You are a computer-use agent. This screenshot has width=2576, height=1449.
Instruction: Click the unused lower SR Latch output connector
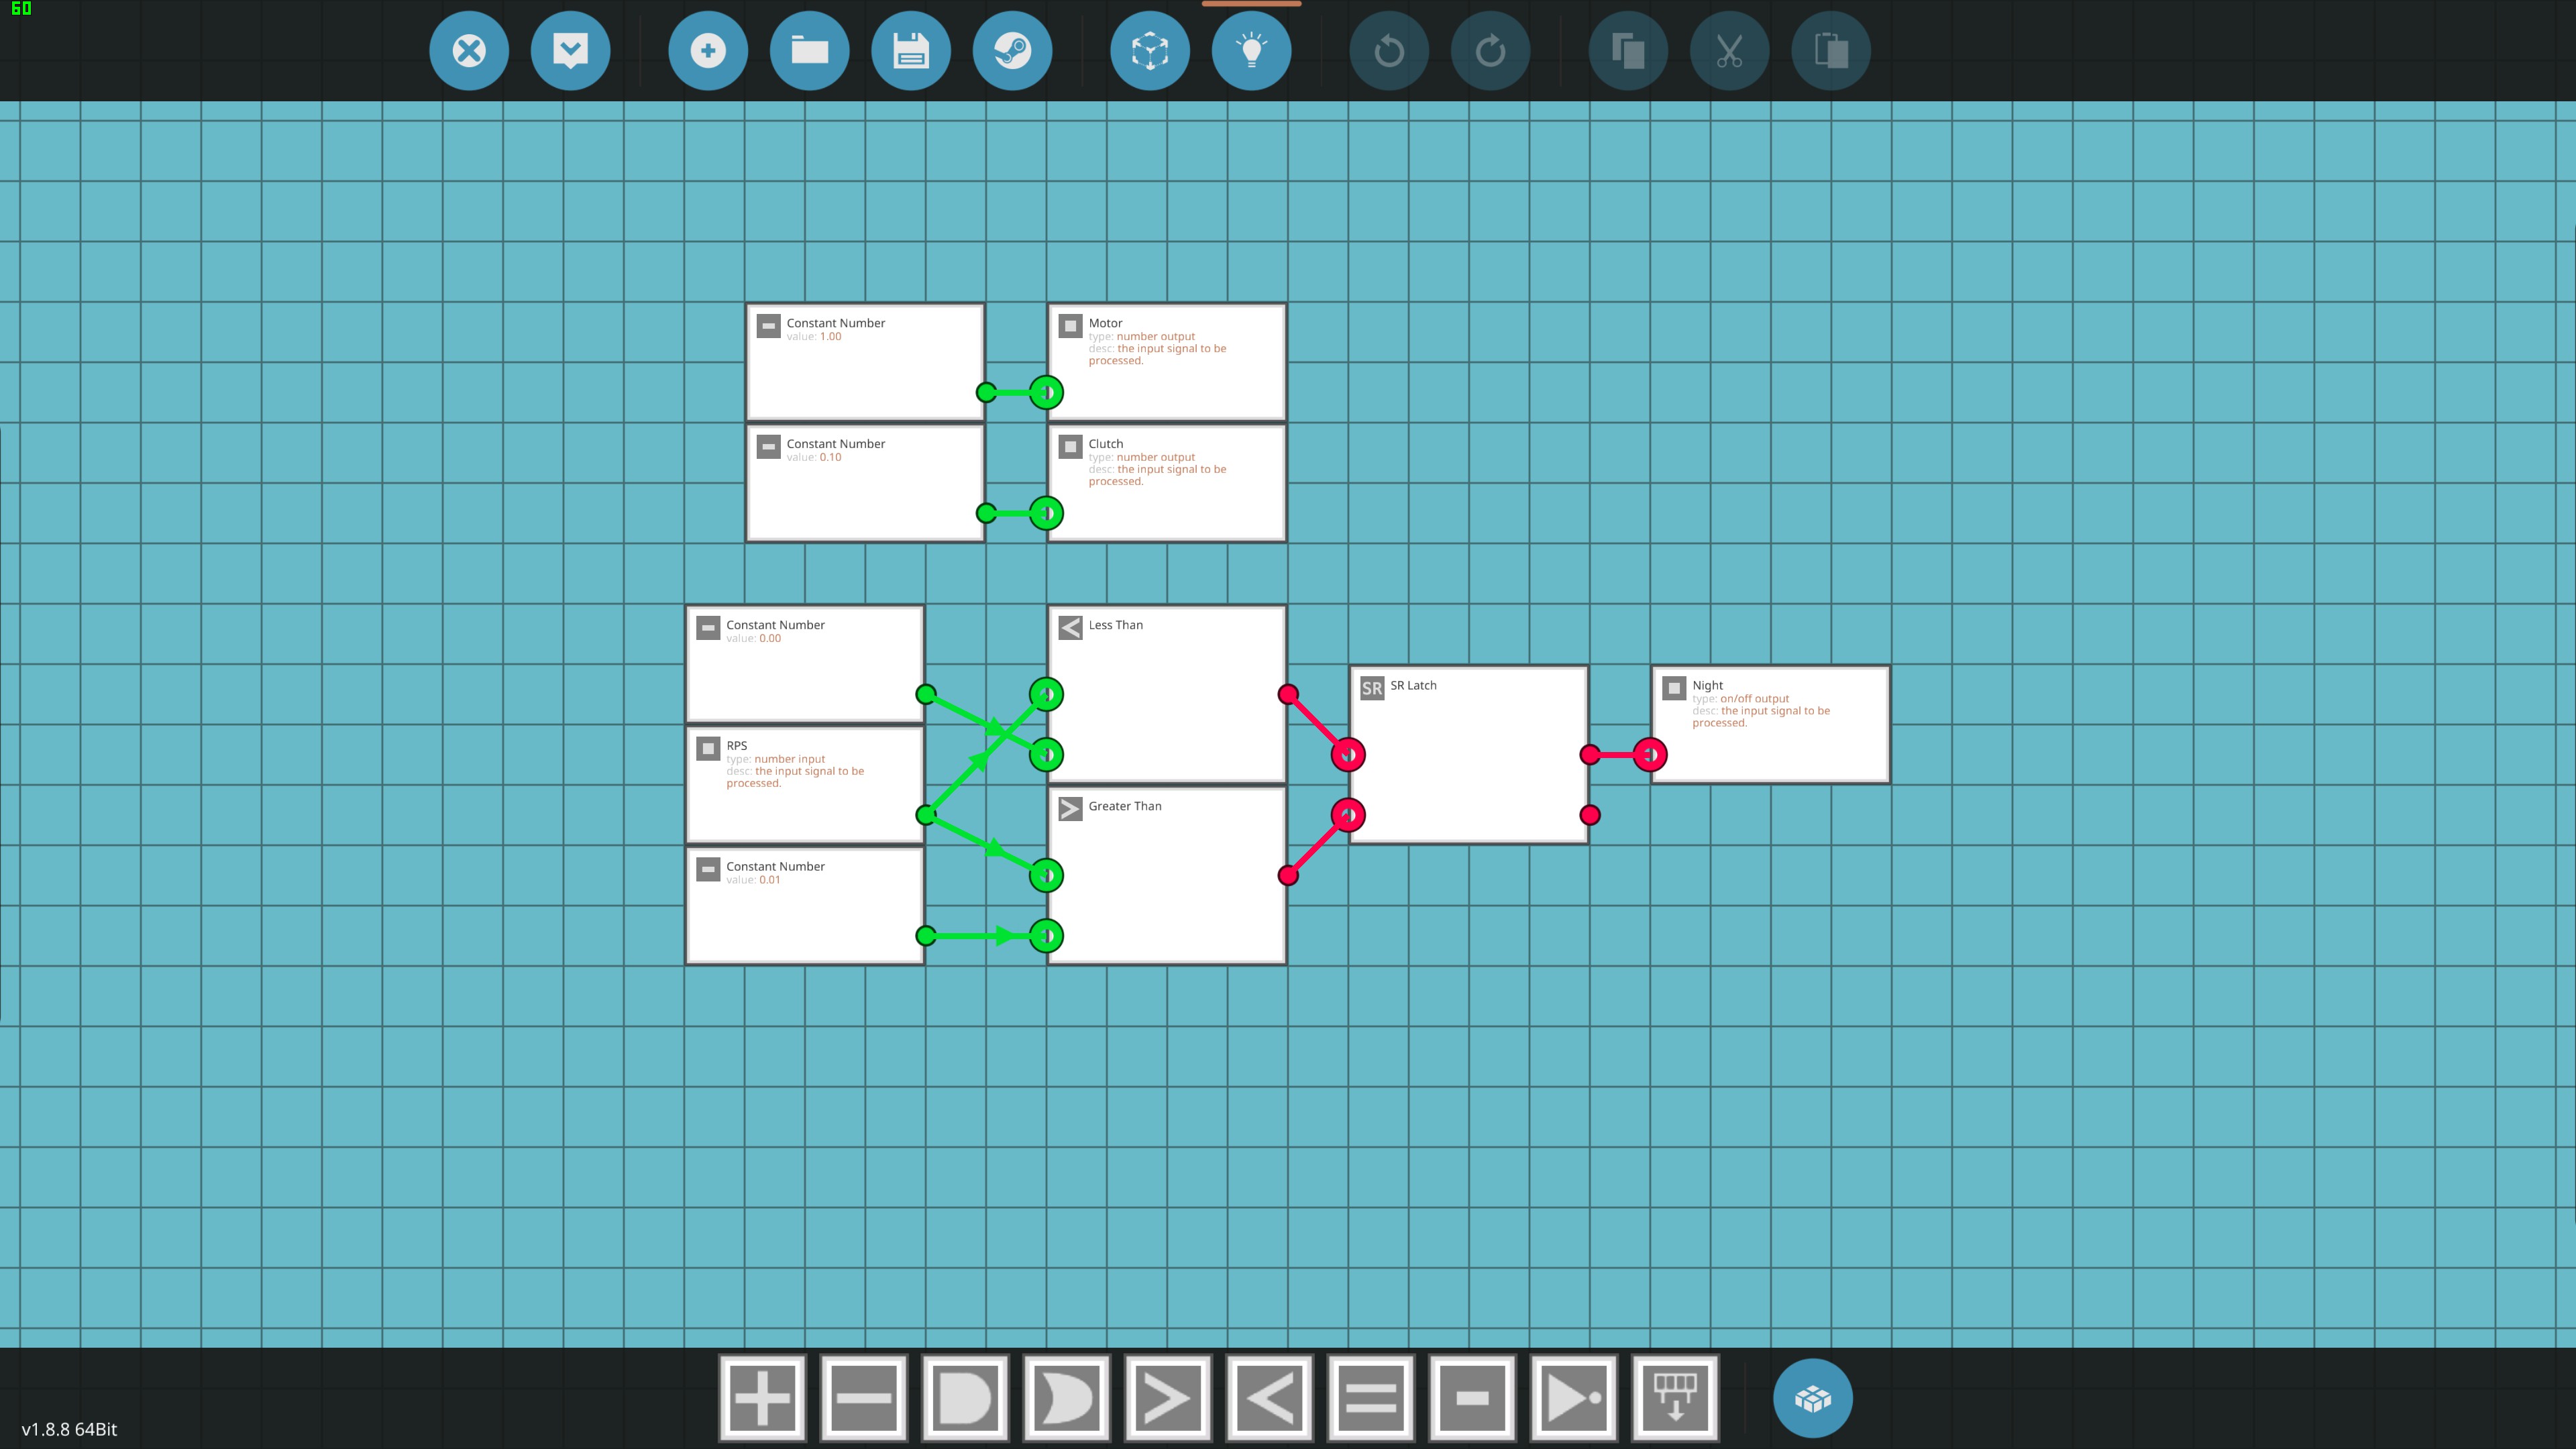(x=1590, y=815)
